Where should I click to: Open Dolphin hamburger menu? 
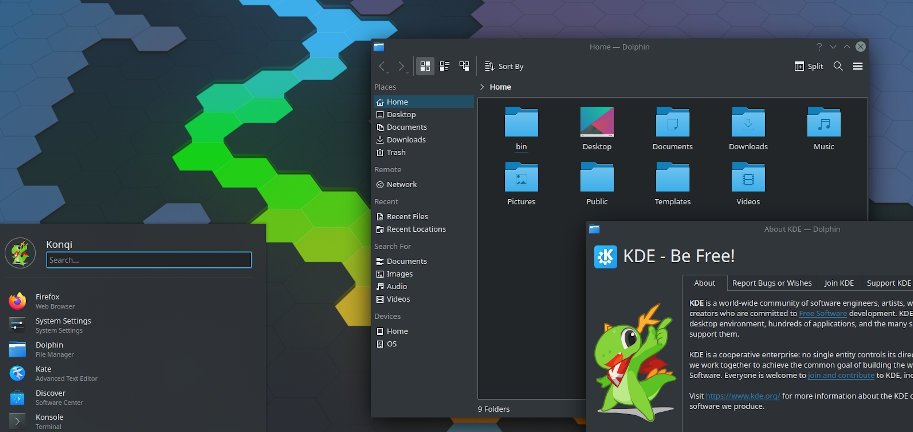(858, 66)
